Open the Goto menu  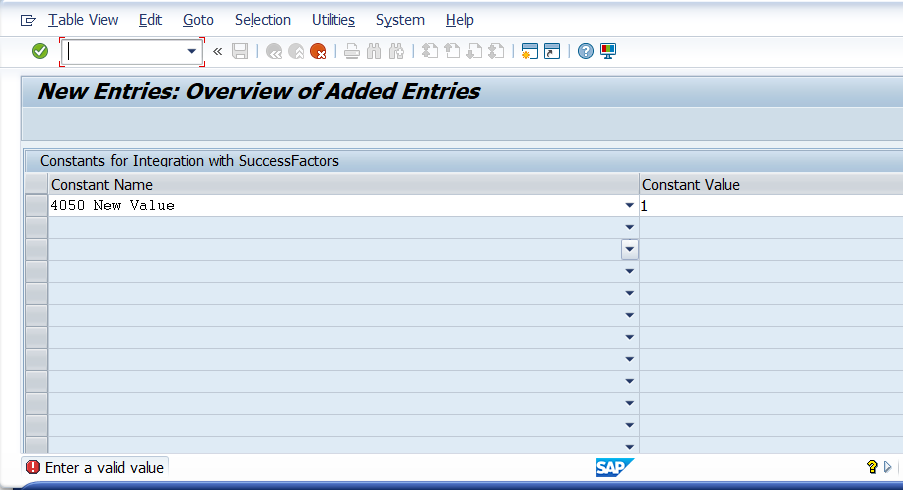coord(198,20)
